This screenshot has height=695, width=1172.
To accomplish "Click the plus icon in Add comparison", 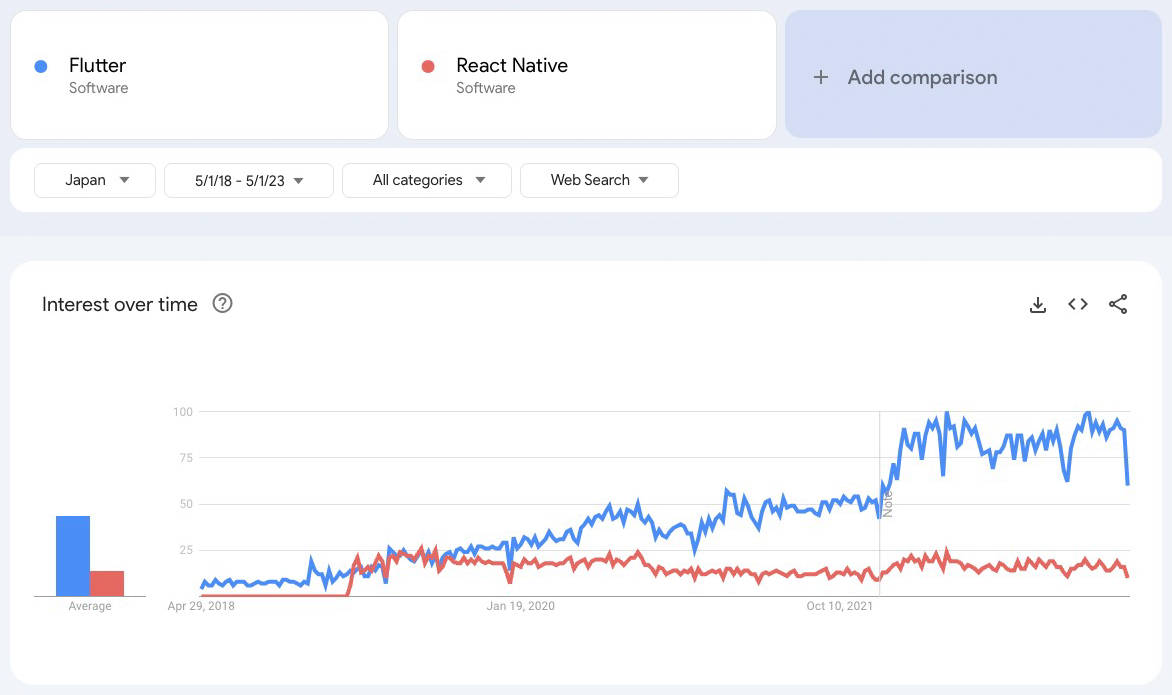I will [x=821, y=77].
